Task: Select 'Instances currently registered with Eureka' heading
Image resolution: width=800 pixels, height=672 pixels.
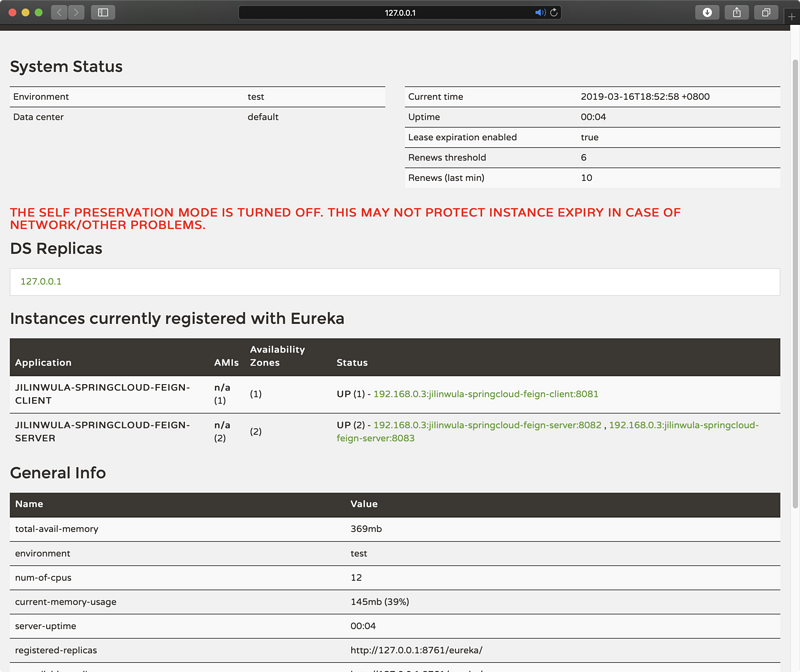Action: pyautogui.click(x=177, y=318)
